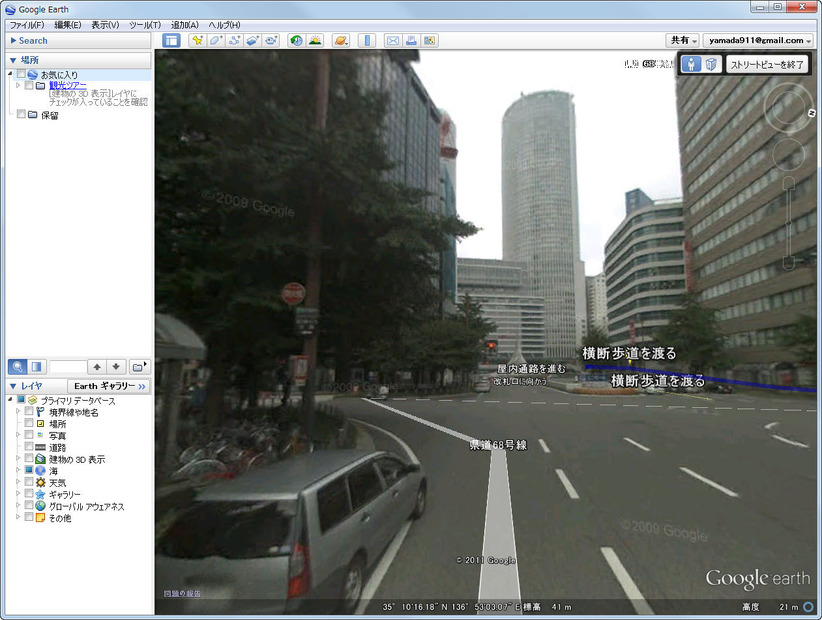Expand the 境界線や地名 layer tree
The height and width of the screenshot is (620, 822).
[x=18, y=412]
